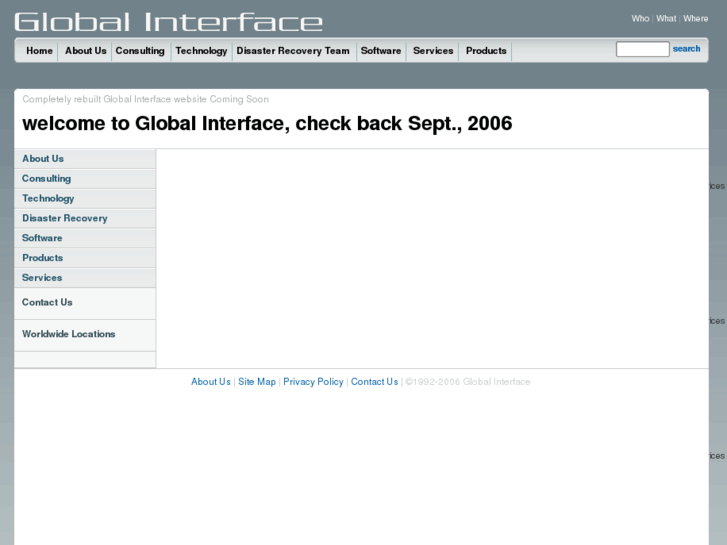The image size is (727, 545).
Task: Follow the Privacy Policy footer link
Action: (x=313, y=382)
